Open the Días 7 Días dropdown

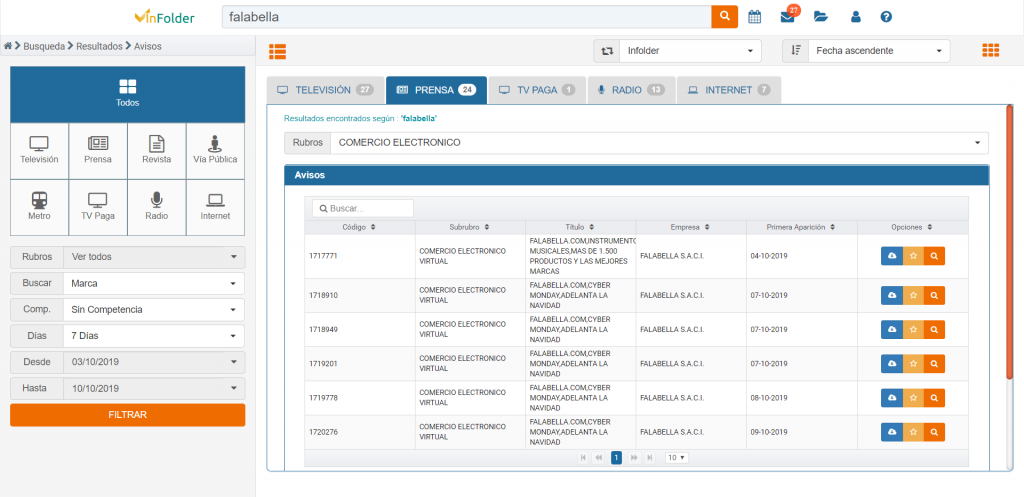coord(154,336)
